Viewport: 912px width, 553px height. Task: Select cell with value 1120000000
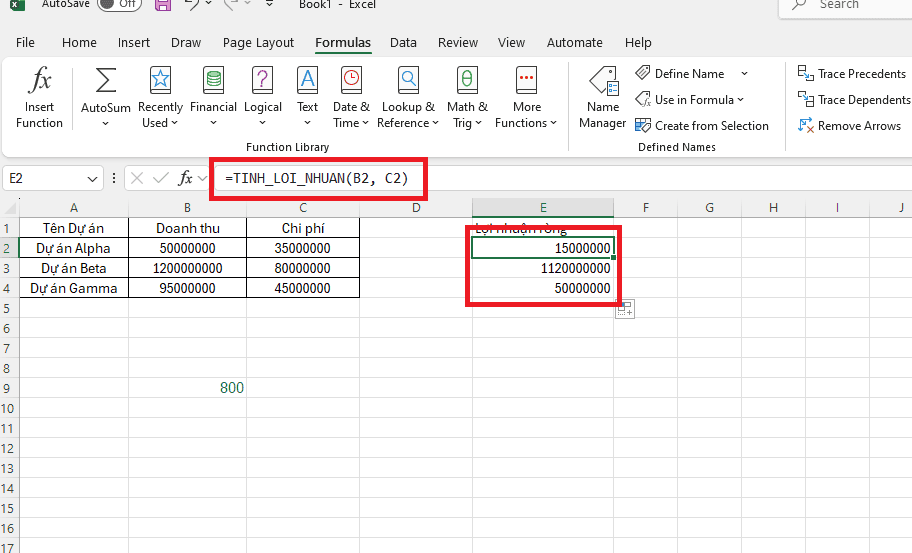pos(543,268)
